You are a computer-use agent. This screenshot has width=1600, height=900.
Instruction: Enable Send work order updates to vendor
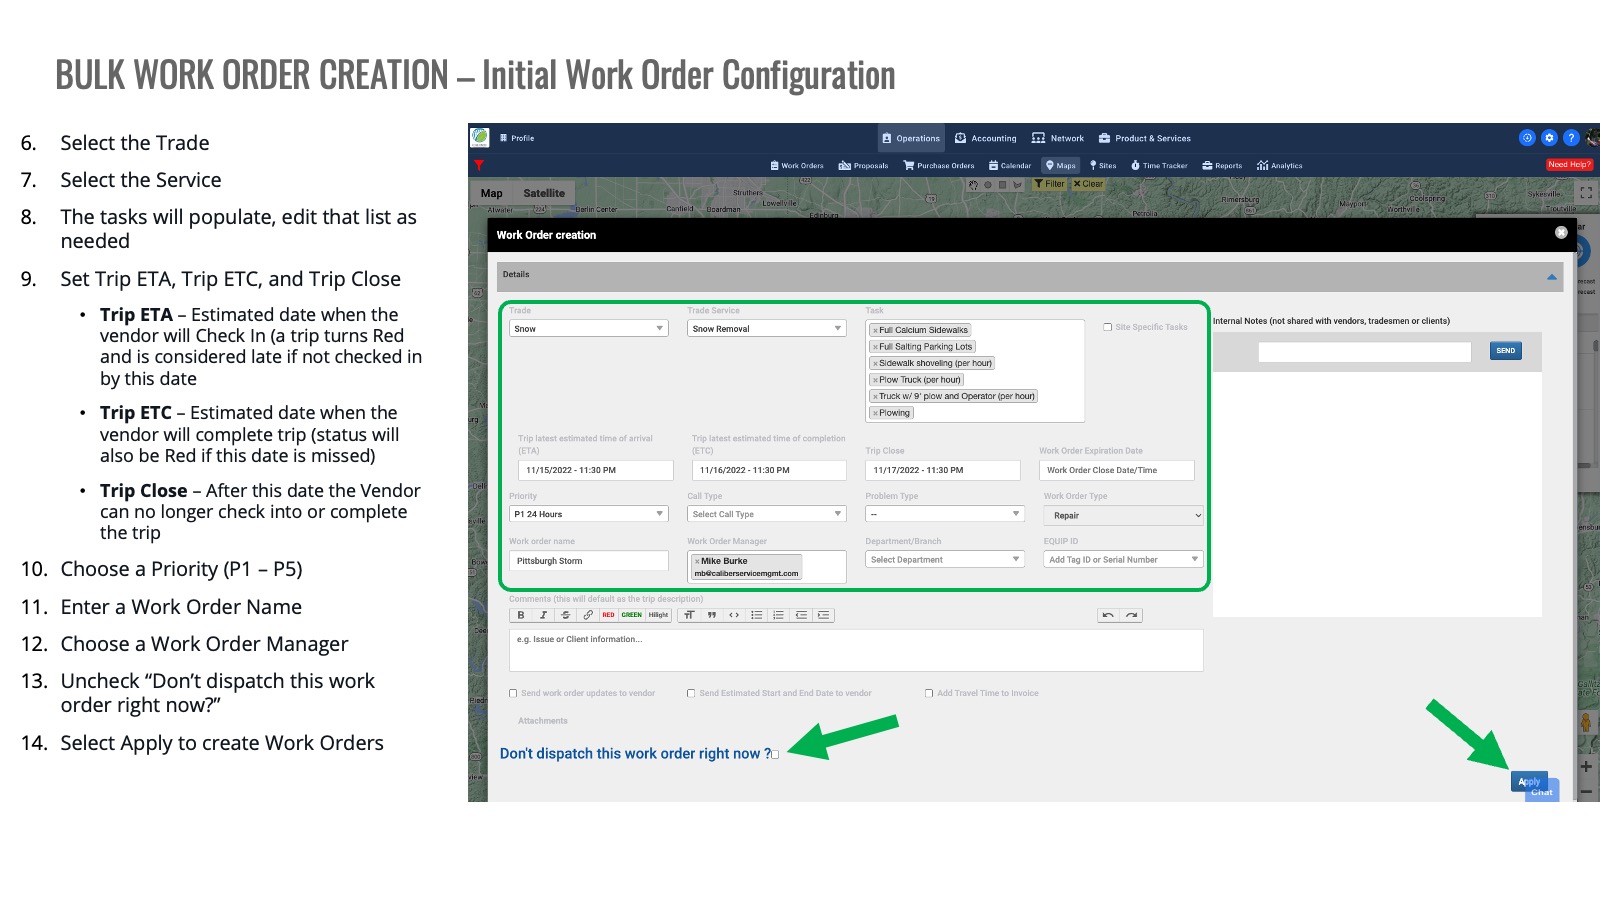click(513, 693)
